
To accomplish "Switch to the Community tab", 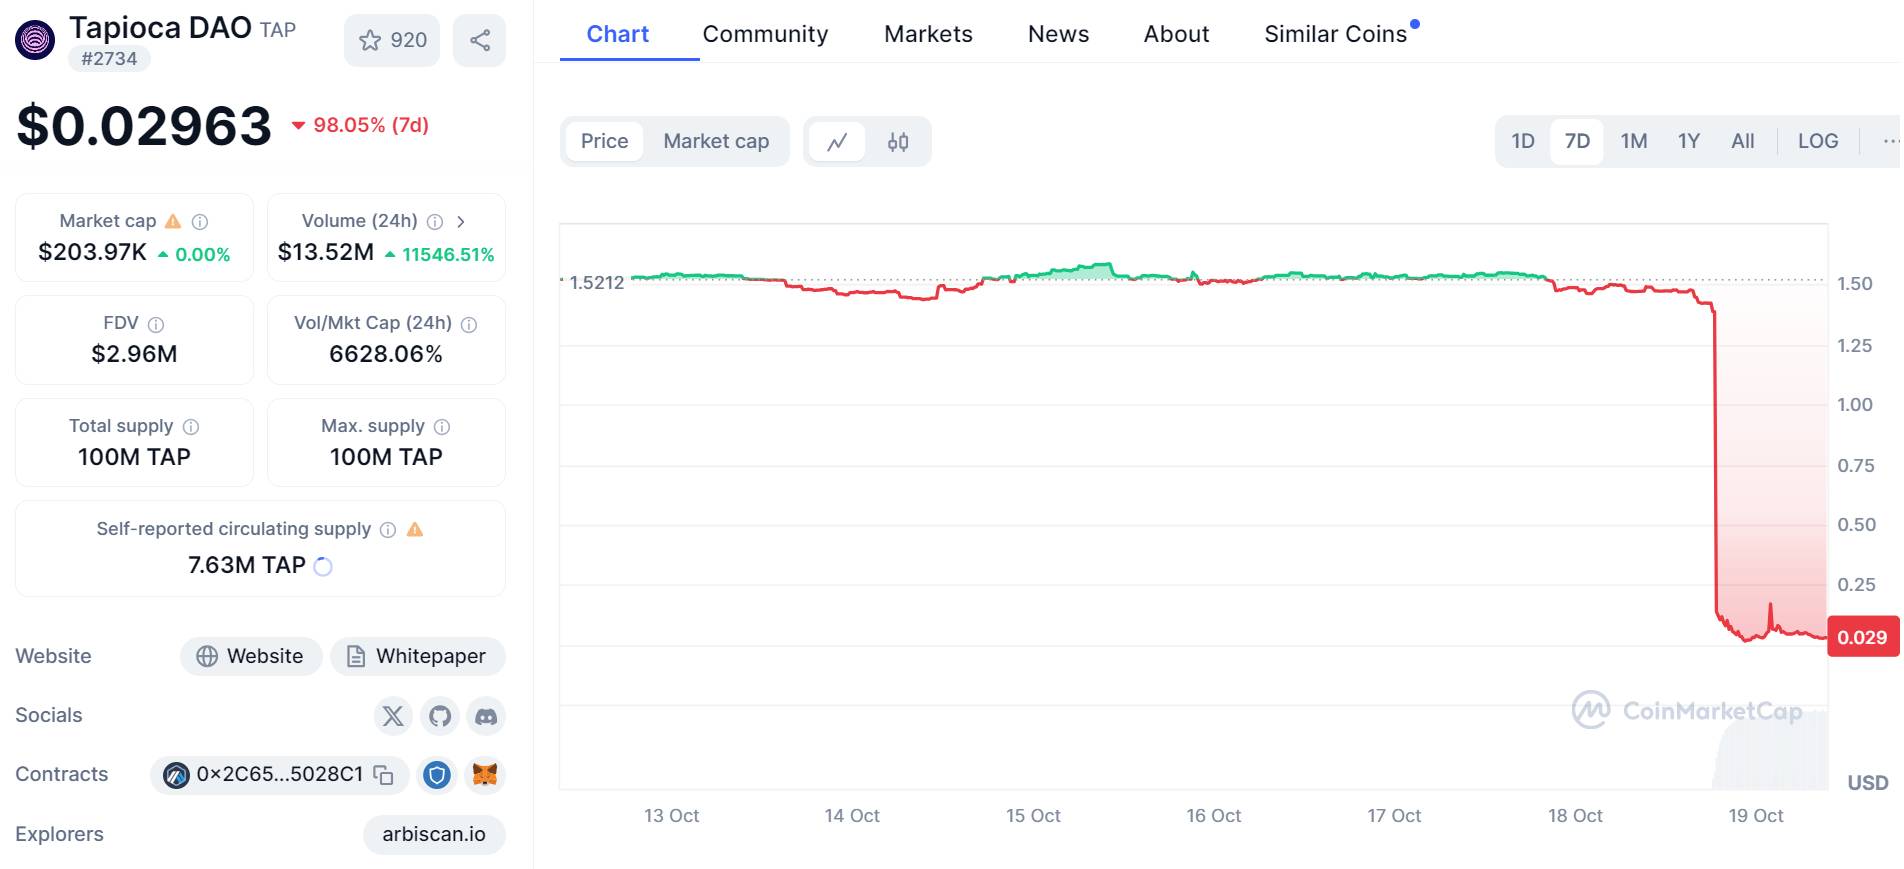I will point(765,34).
